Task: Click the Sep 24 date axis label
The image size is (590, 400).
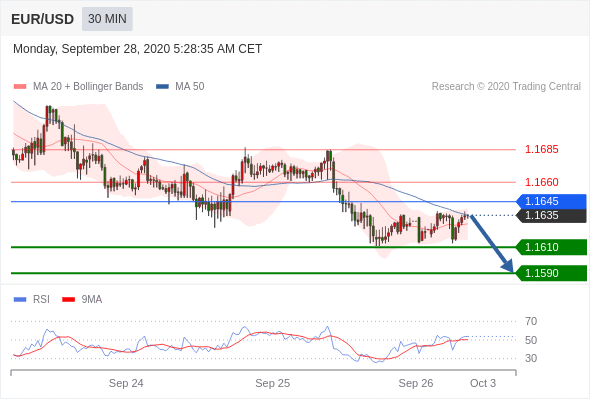Action: coord(126,383)
